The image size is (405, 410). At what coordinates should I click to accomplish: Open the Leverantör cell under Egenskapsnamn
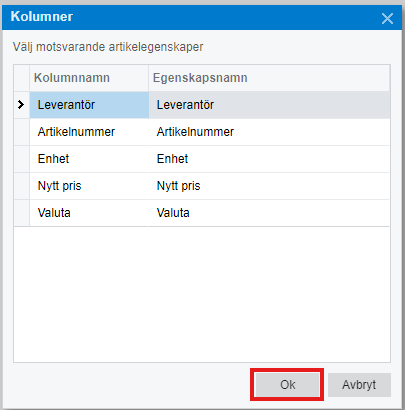(x=269, y=105)
